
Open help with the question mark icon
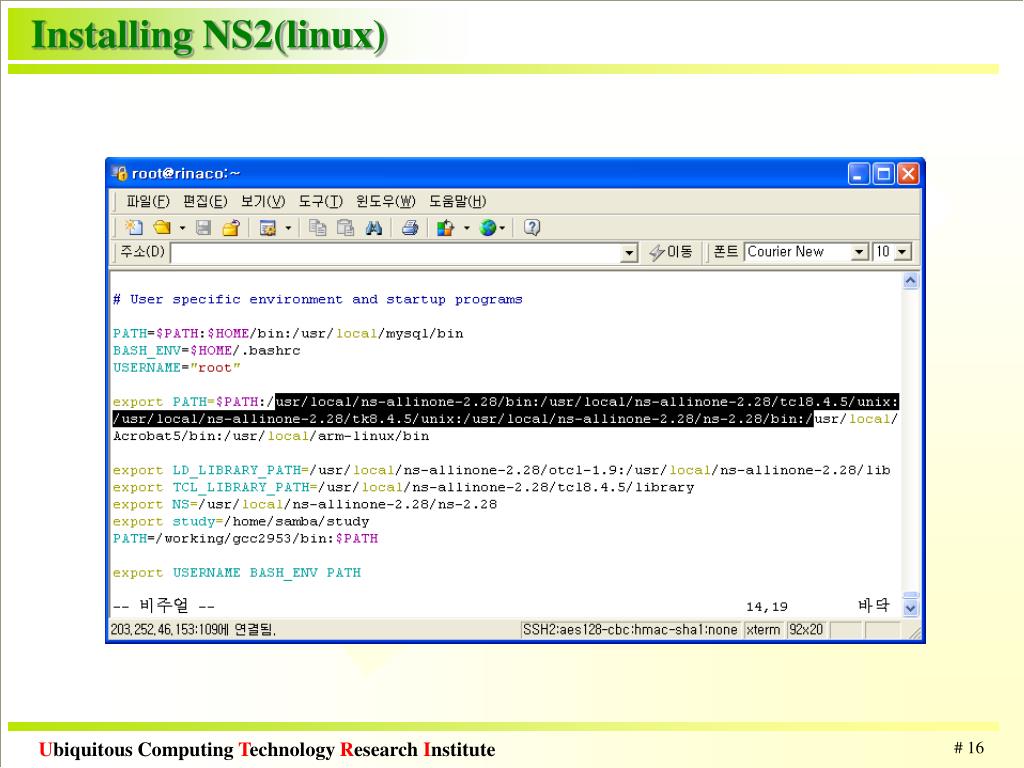click(x=532, y=228)
